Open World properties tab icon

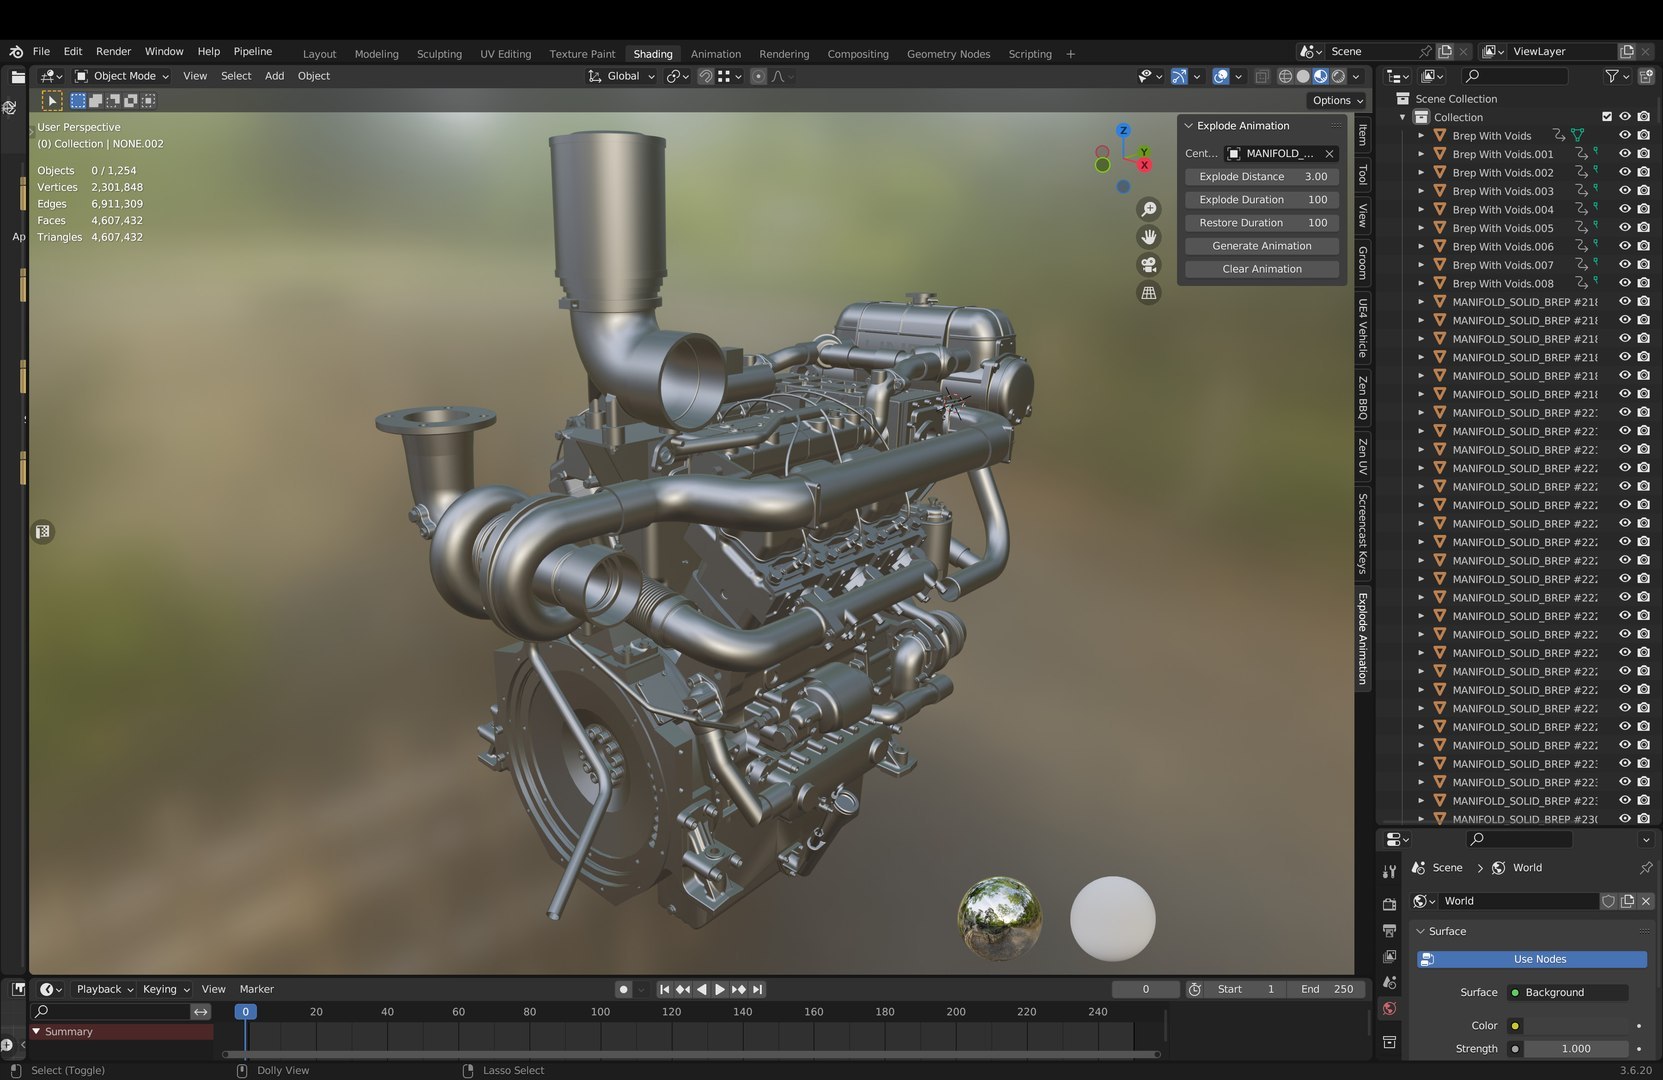pos(1389,1008)
